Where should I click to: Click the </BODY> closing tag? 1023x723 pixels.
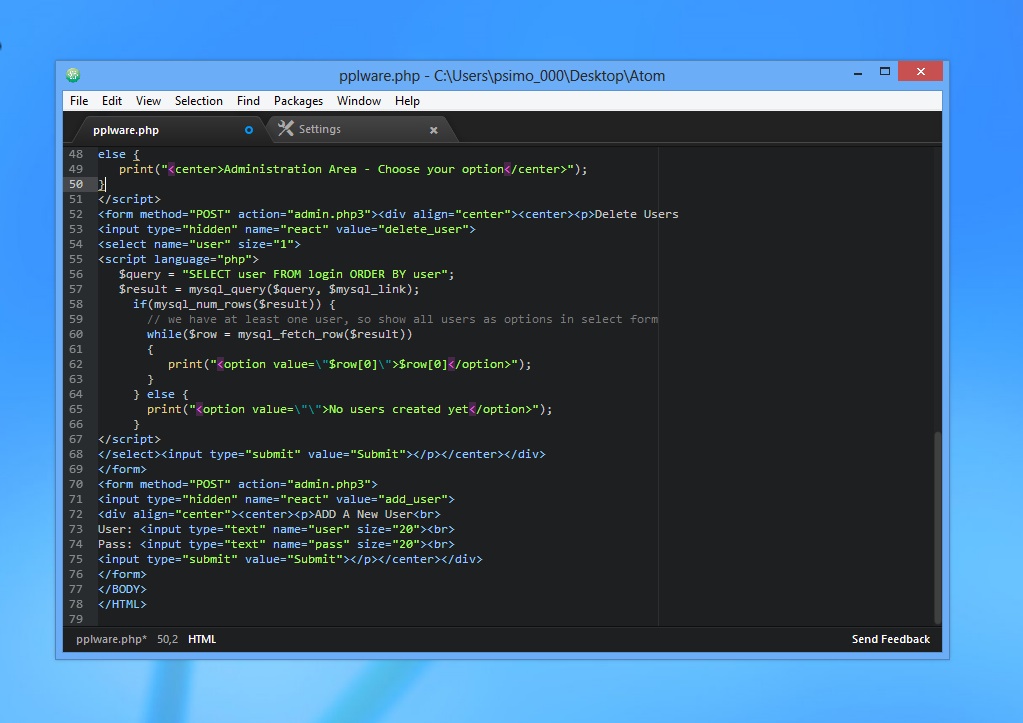click(122, 589)
